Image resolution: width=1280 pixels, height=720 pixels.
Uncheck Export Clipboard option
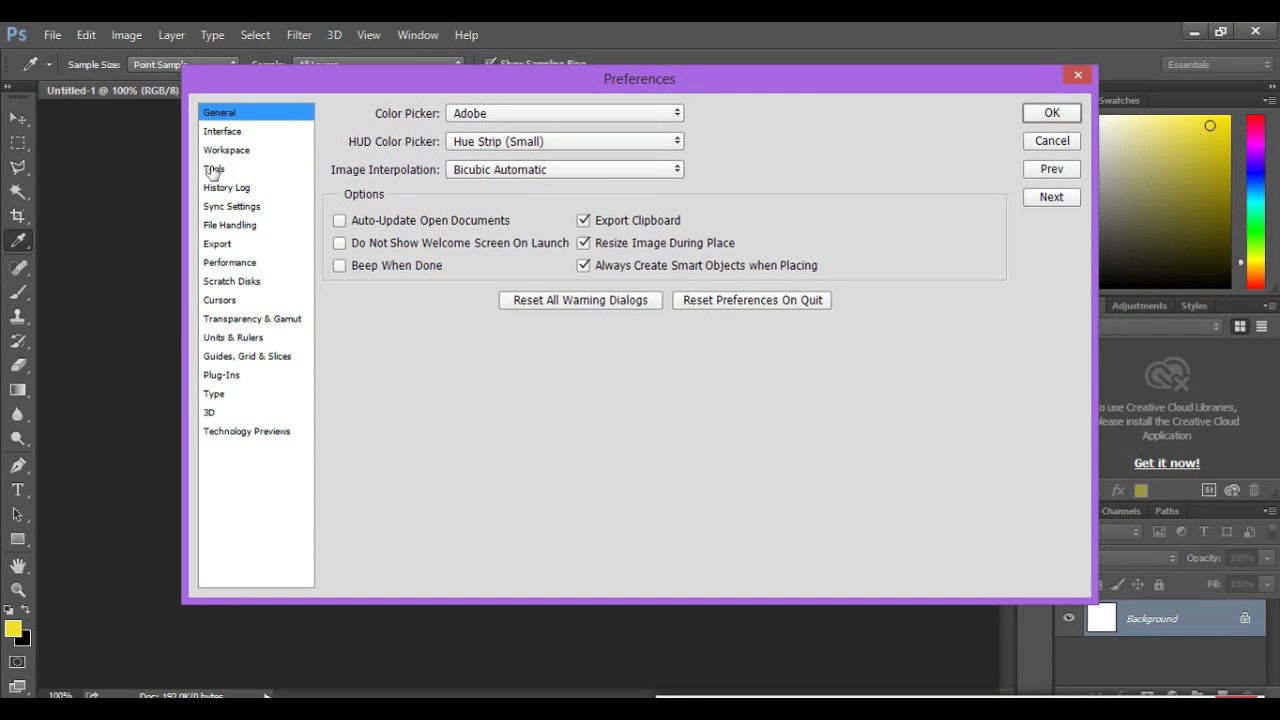[x=584, y=220]
